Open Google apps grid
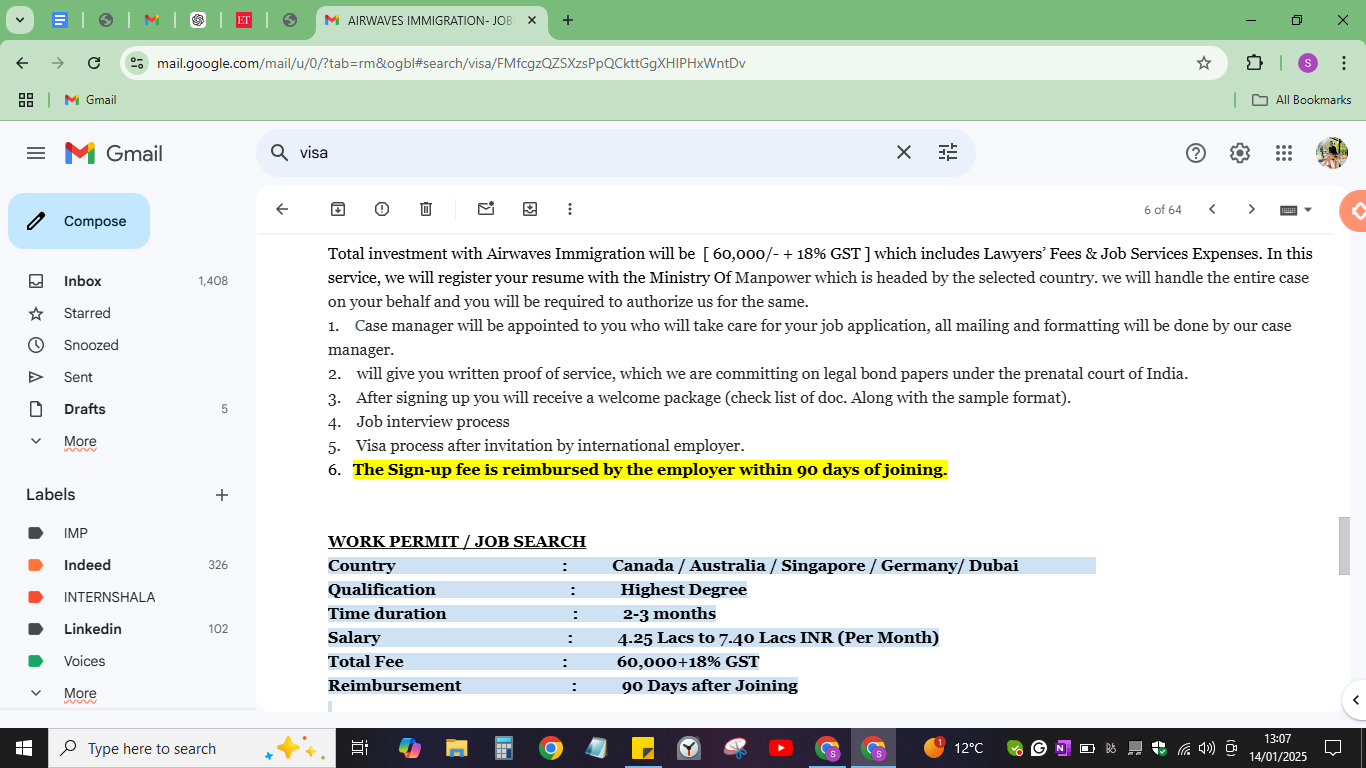The width and height of the screenshot is (1366, 768). point(1284,153)
